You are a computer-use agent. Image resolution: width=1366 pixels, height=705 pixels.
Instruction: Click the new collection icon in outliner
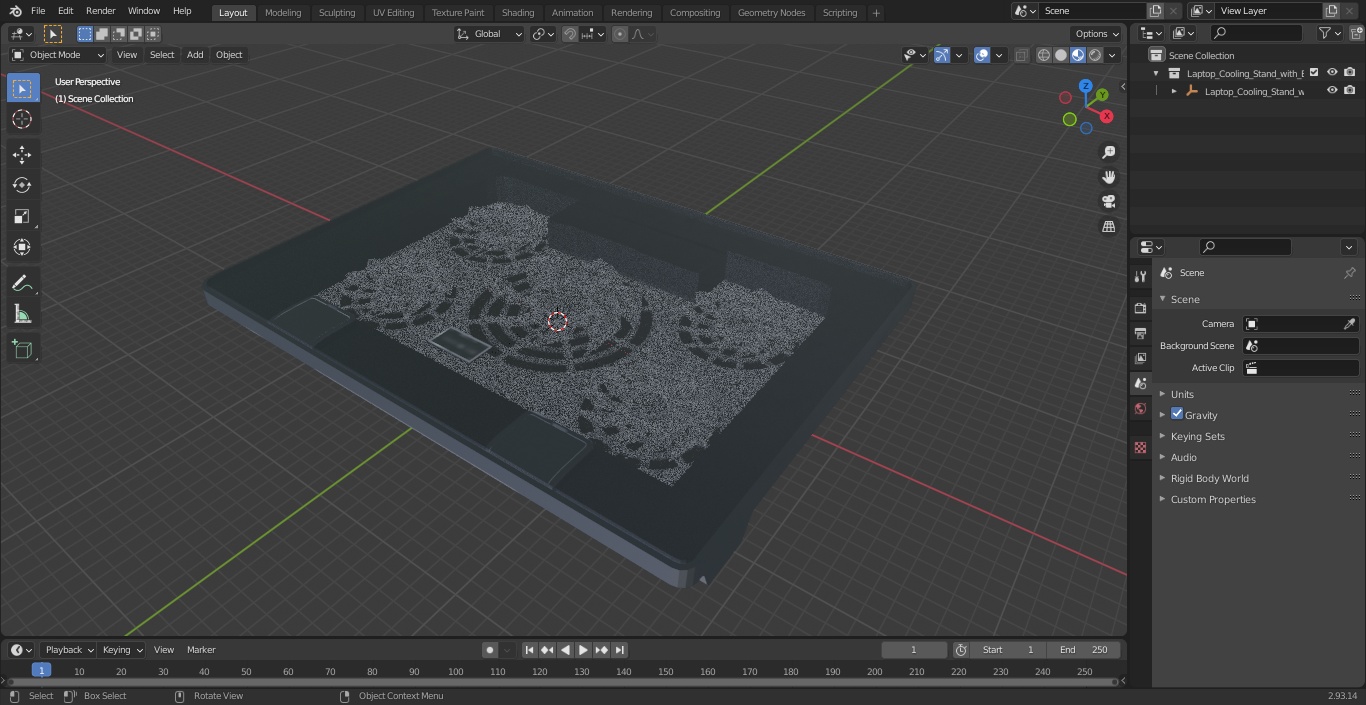1357,33
